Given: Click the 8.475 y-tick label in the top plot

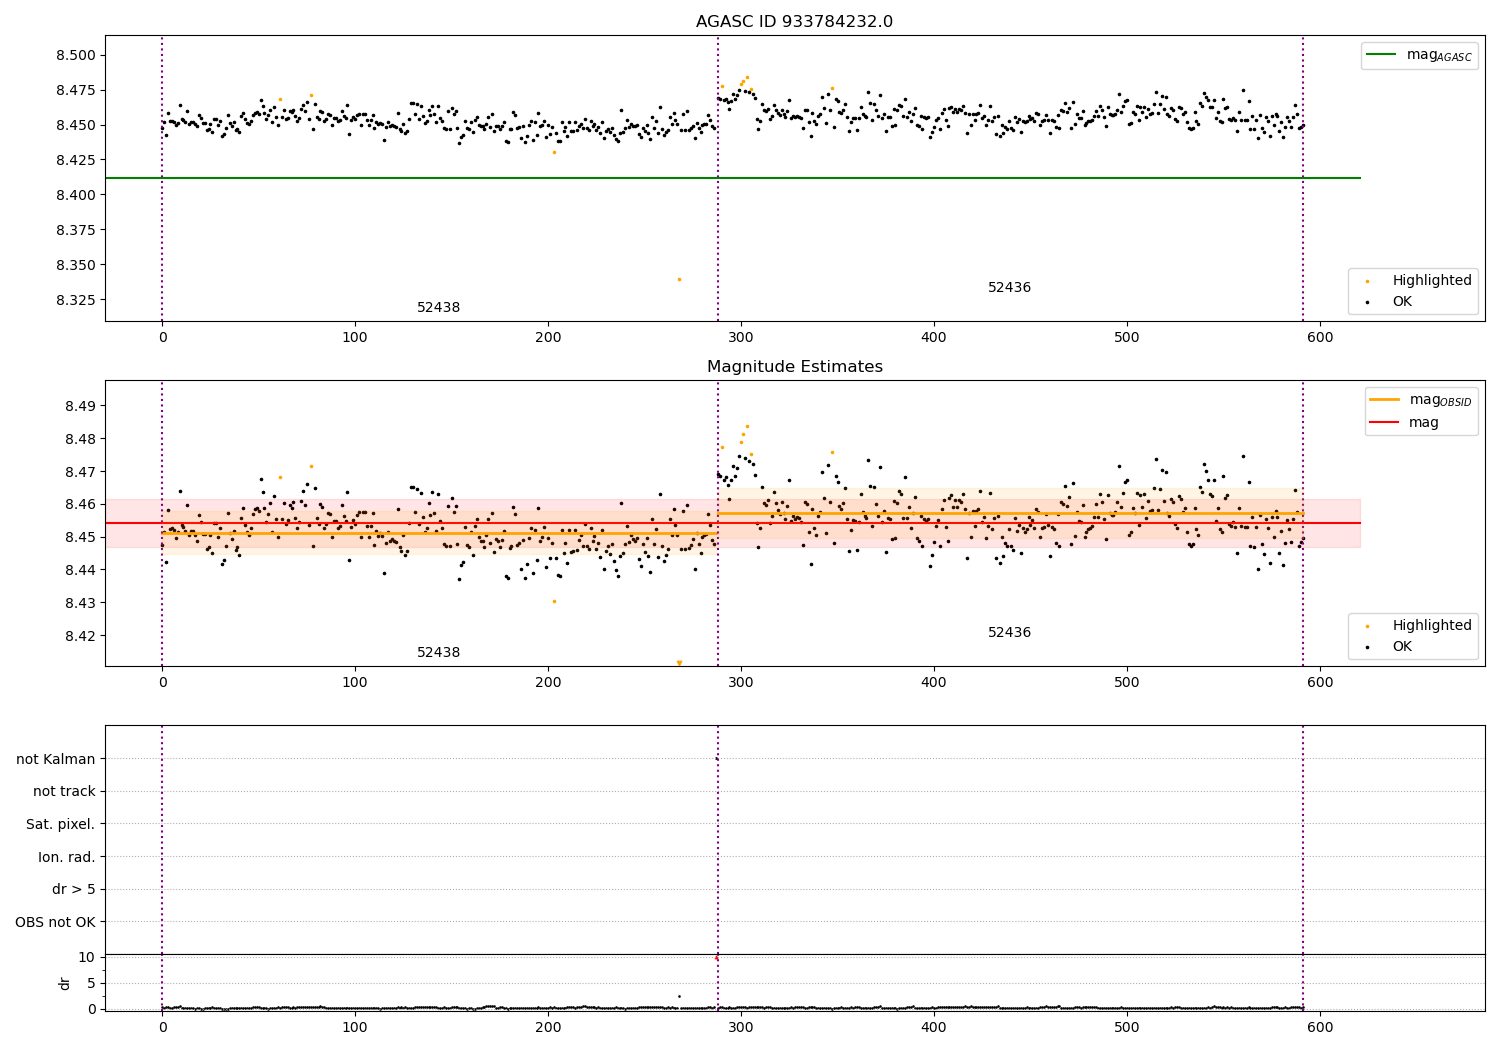Looking at the screenshot, I should (x=76, y=90).
